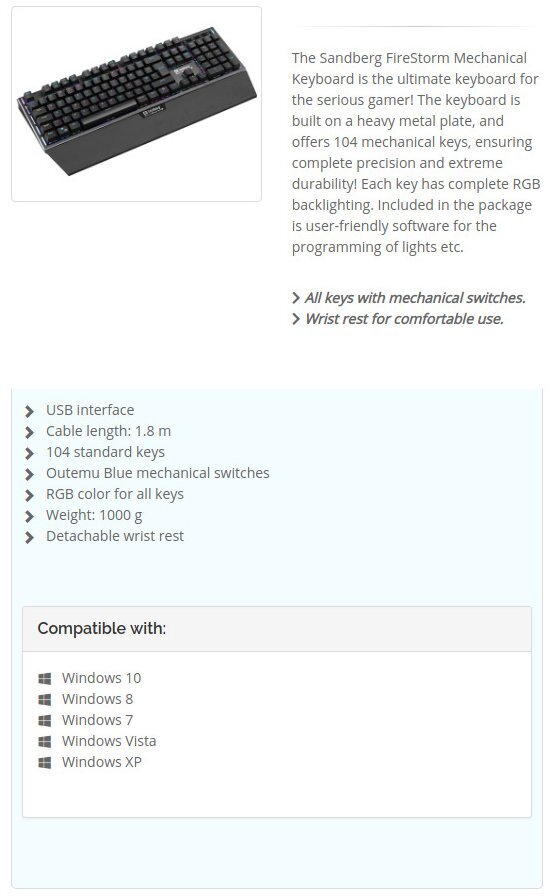Click chevron before Detachable wrist rest

30,537
